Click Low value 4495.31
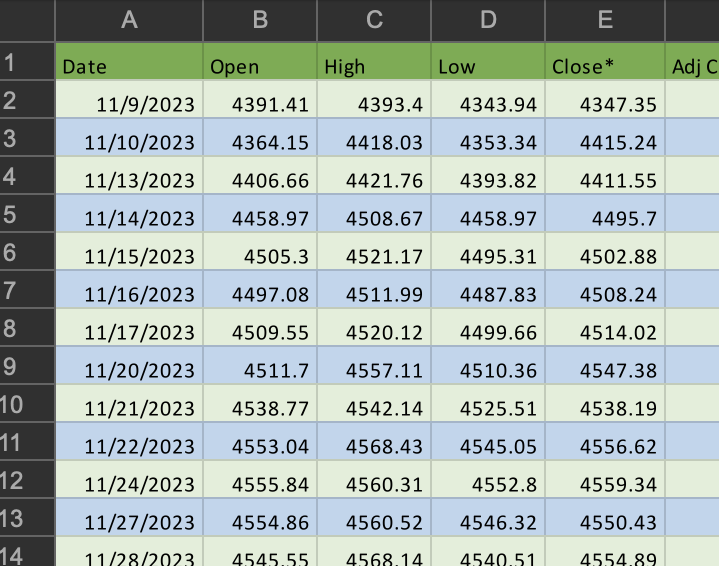The image size is (719, 566). pos(488,251)
